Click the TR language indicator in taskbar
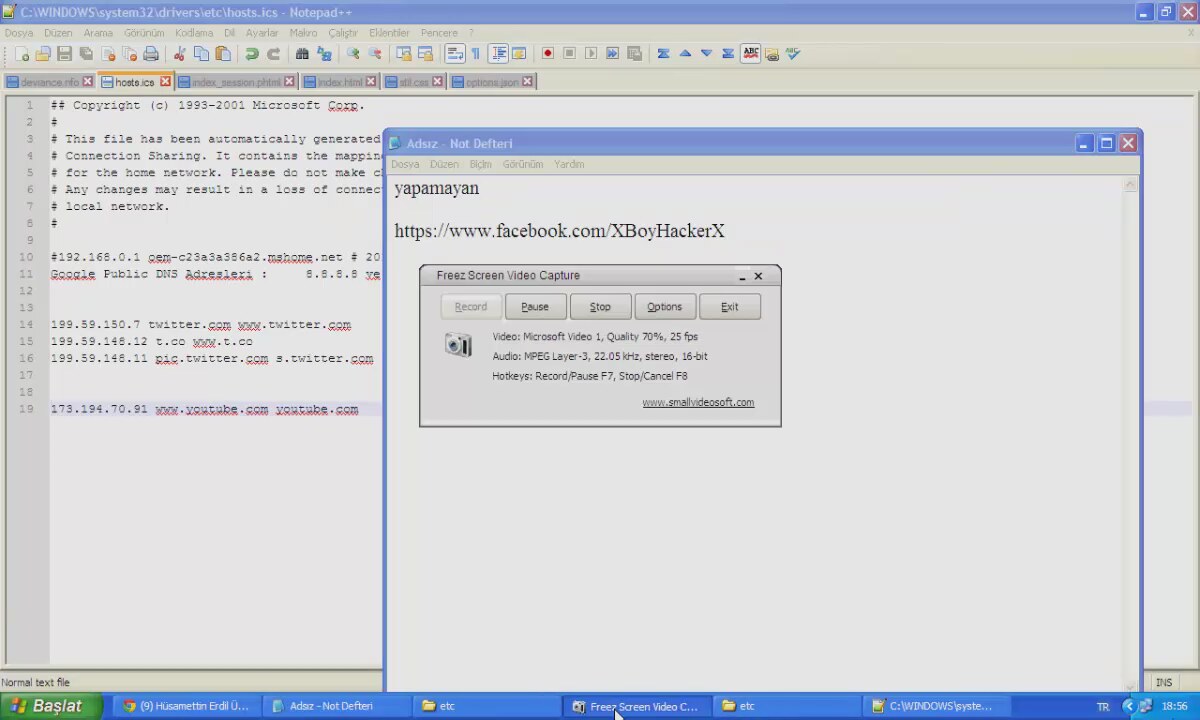Viewport: 1200px width, 720px height. click(1103, 706)
